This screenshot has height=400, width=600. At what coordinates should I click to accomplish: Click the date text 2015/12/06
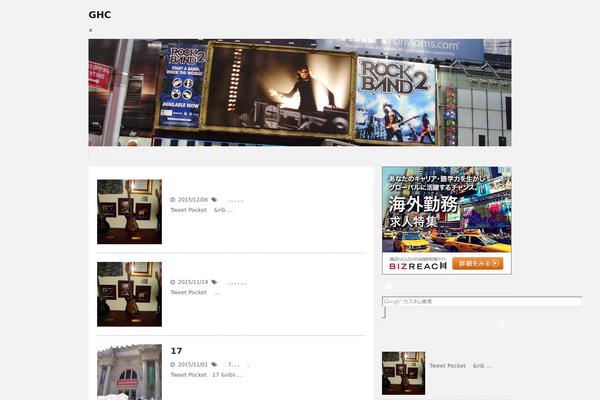(193, 199)
